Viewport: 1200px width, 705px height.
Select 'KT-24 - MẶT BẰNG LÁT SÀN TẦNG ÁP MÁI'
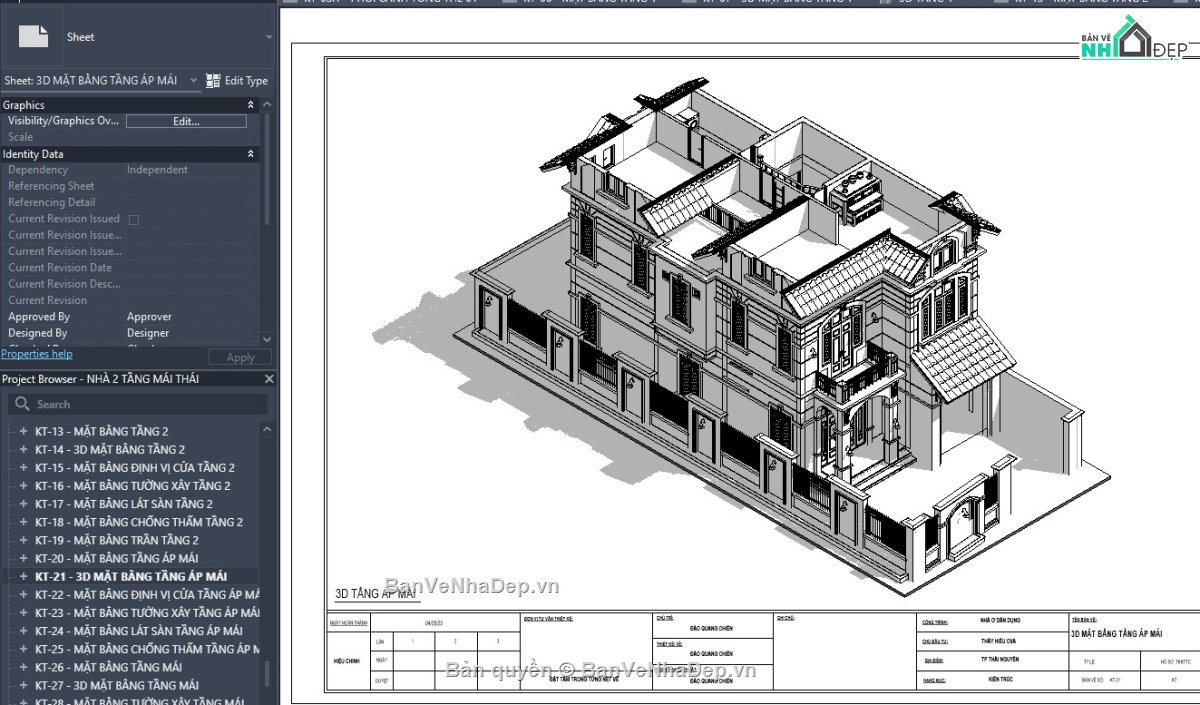click(139, 631)
